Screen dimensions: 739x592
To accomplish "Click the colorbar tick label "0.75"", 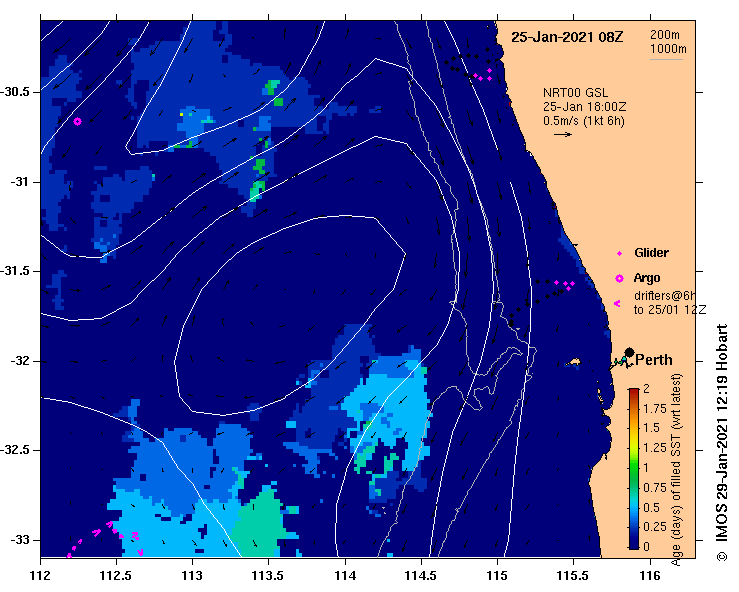I will click(654, 488).
